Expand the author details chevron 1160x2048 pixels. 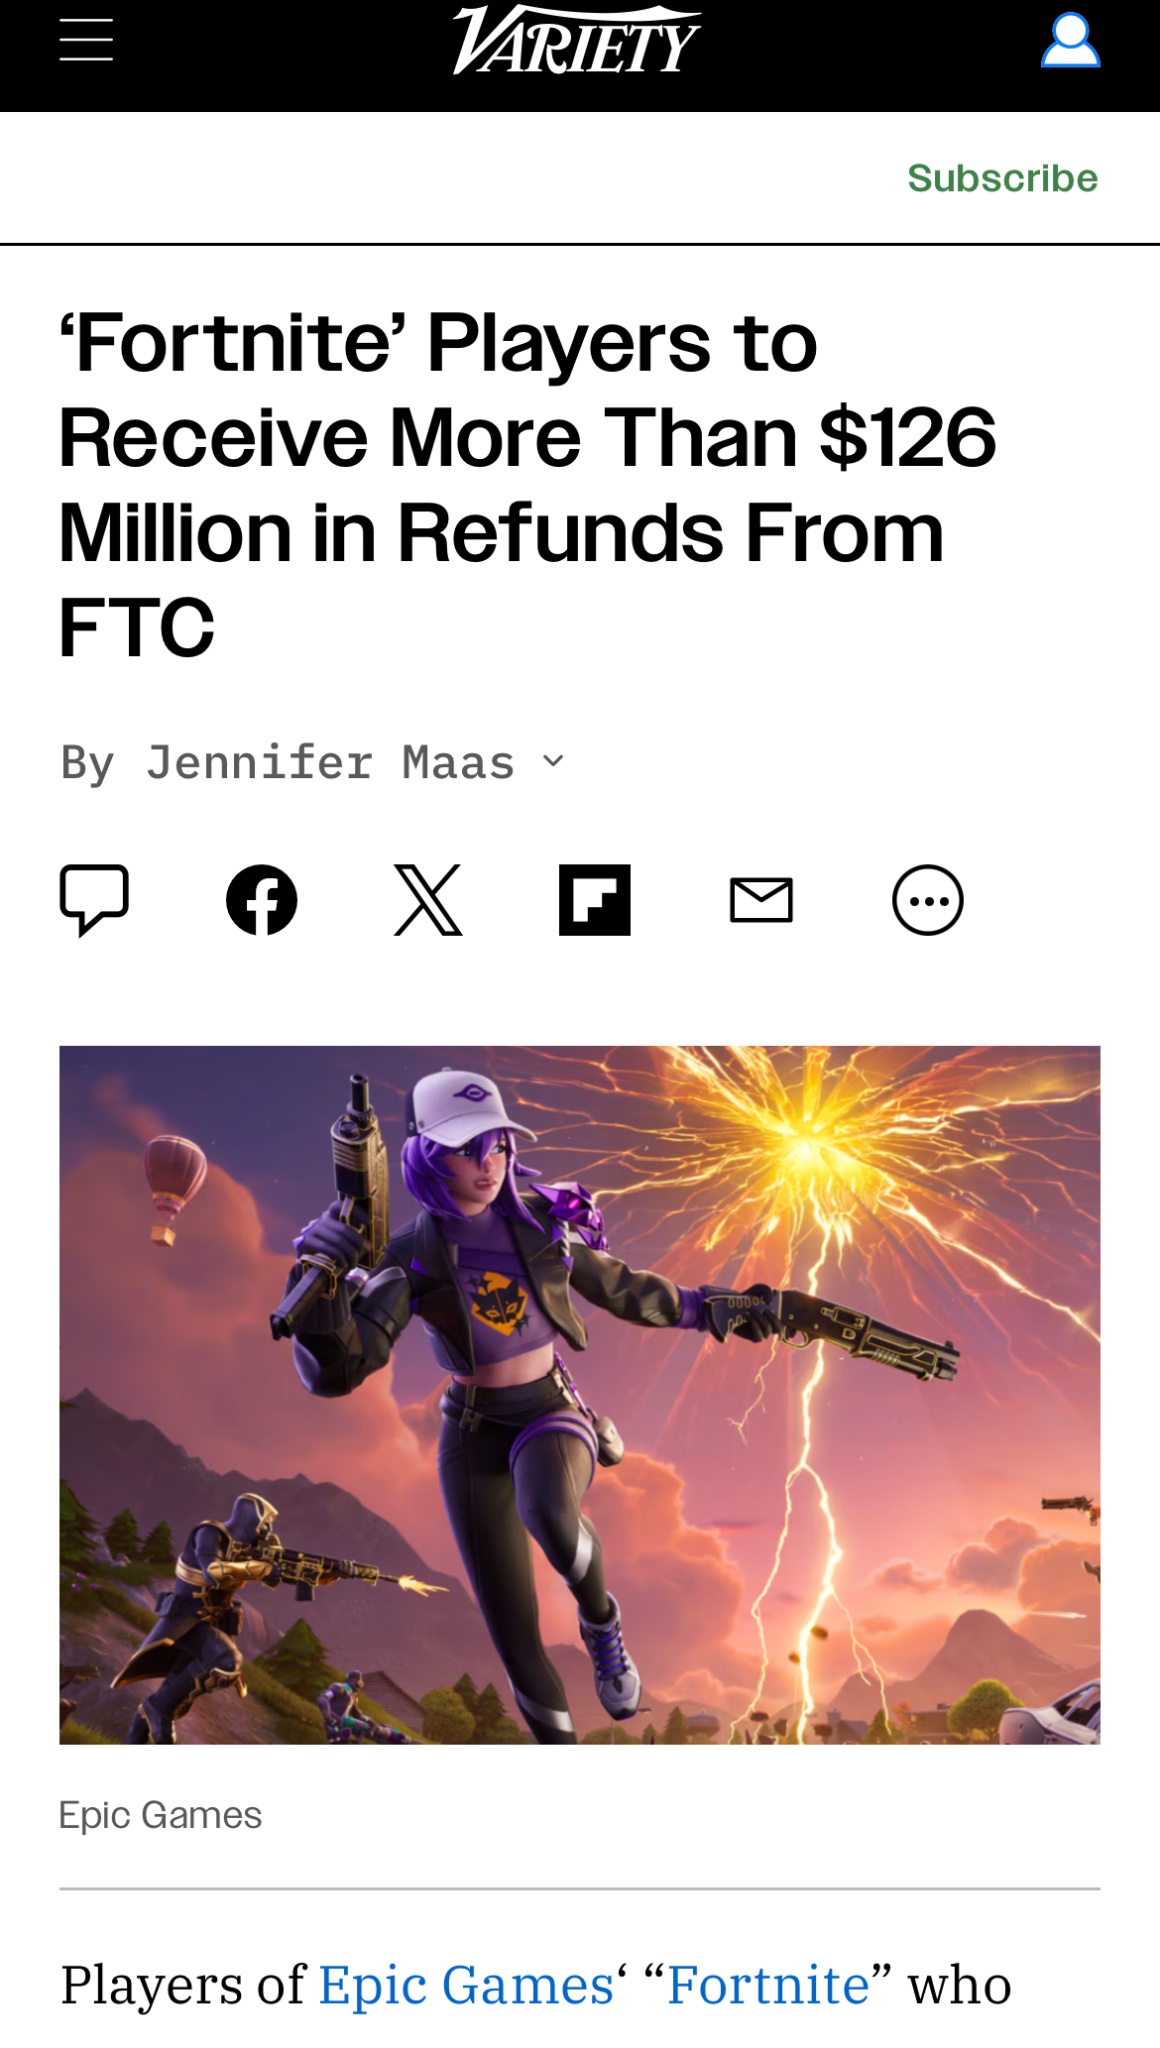coord(554,762)
